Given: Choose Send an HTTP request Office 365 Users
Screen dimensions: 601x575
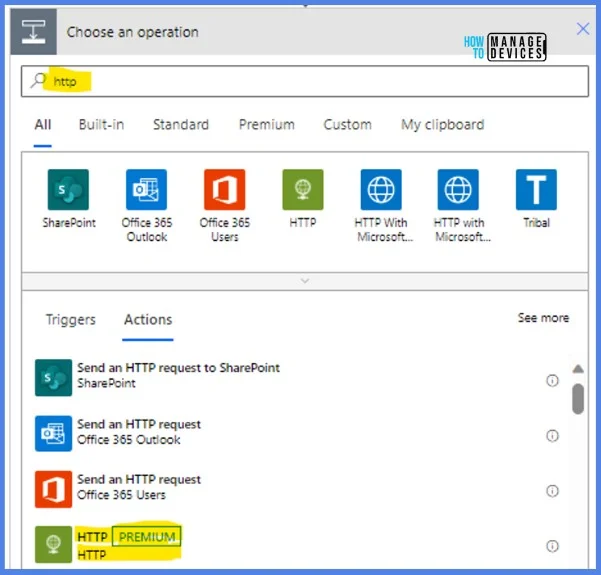Looking at the screenshot, I should coord(299,489).
